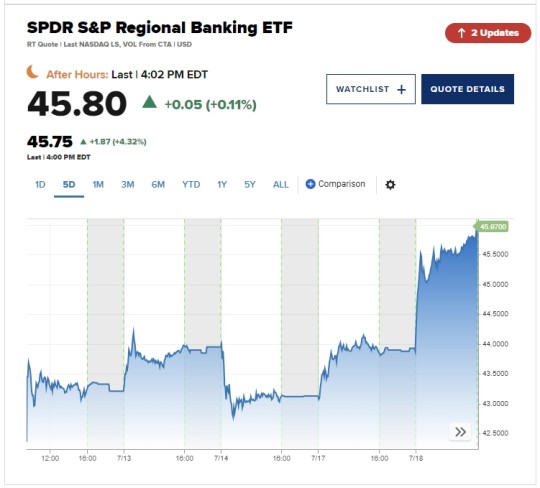The image size is (540, 488).
Task: Select the 5D time range tab
Action: coord(69,185)
